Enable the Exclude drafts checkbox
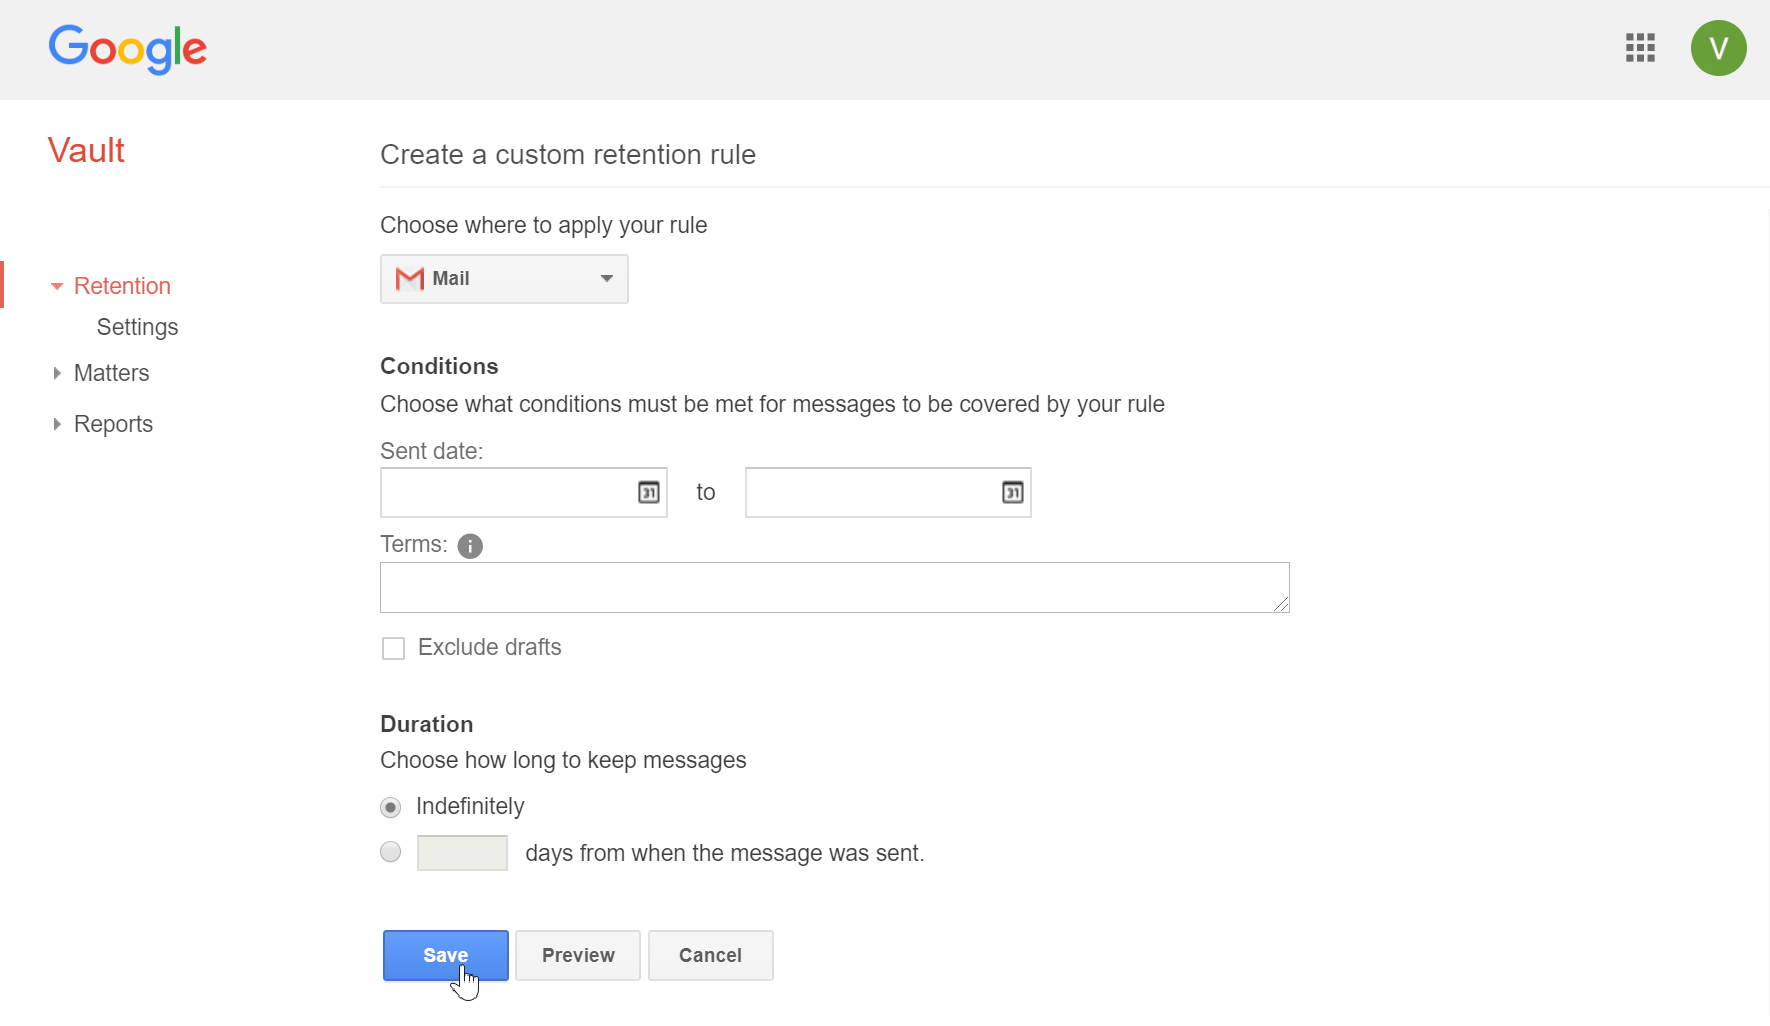 click(394, 649)
